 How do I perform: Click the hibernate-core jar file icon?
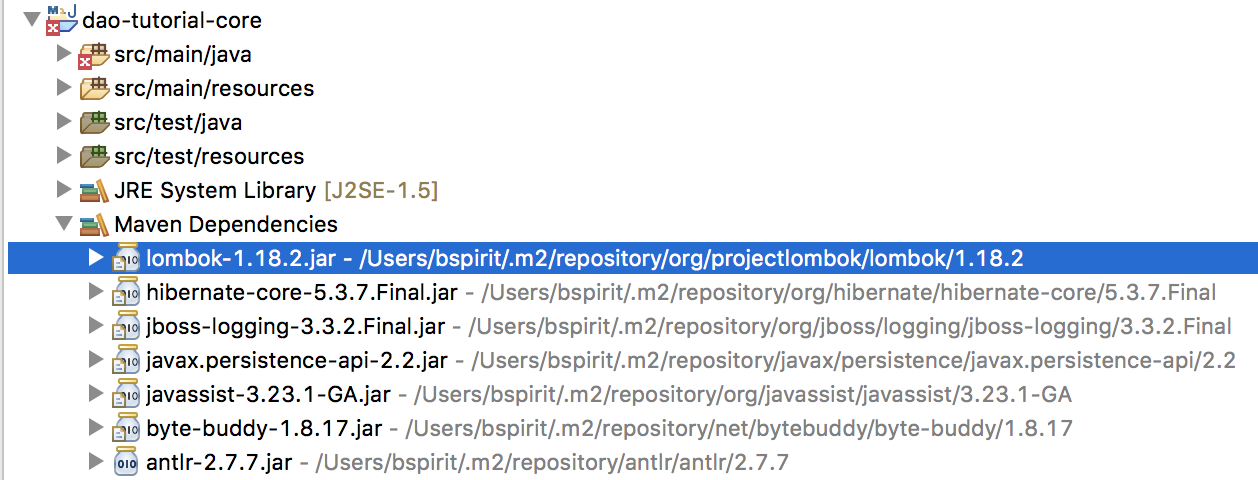(x=125, y=293)
